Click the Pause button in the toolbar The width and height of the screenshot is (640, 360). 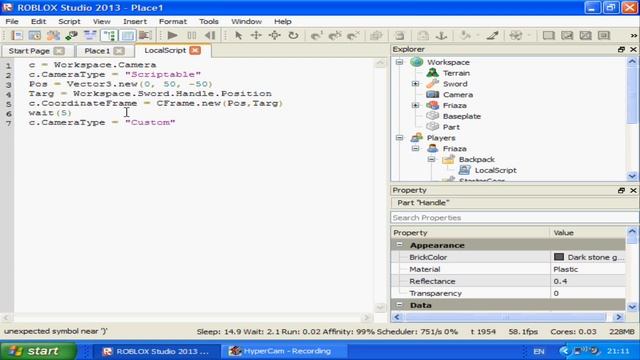click(x=191, y=36)
